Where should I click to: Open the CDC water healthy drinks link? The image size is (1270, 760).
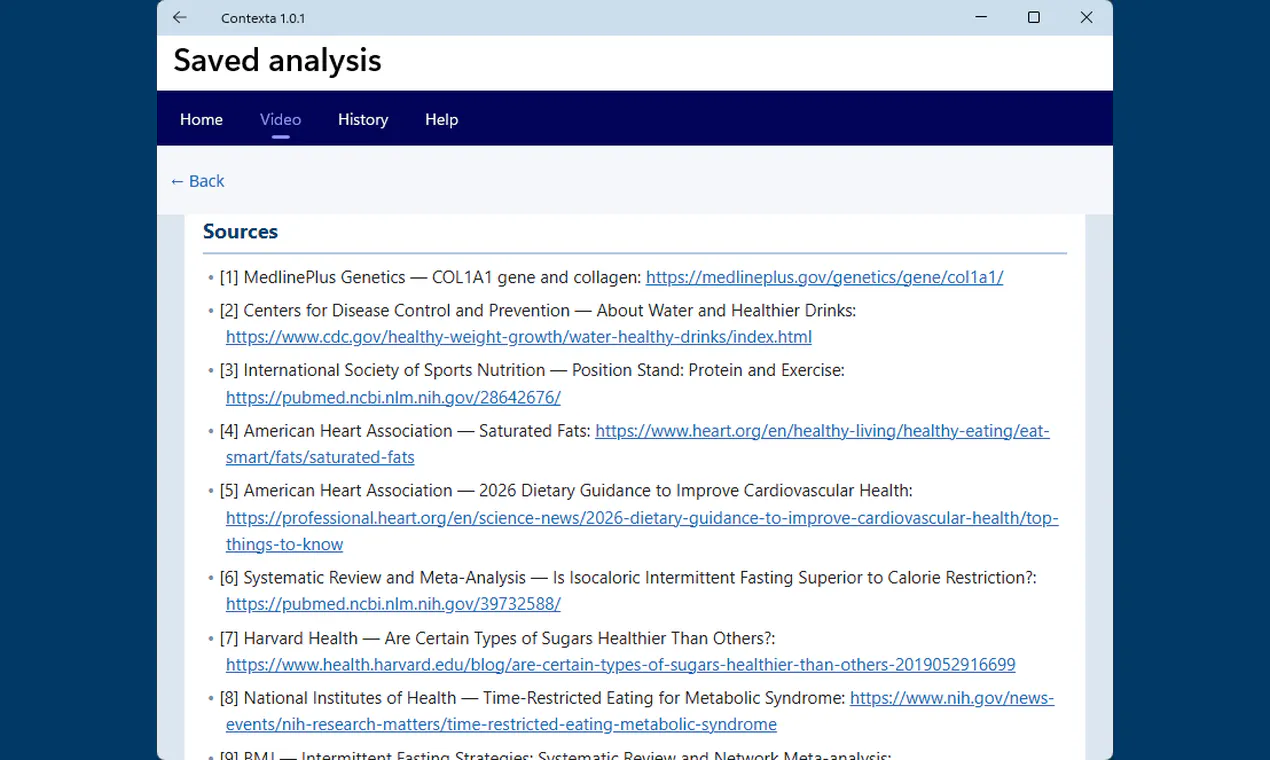(x=519, y=337)
